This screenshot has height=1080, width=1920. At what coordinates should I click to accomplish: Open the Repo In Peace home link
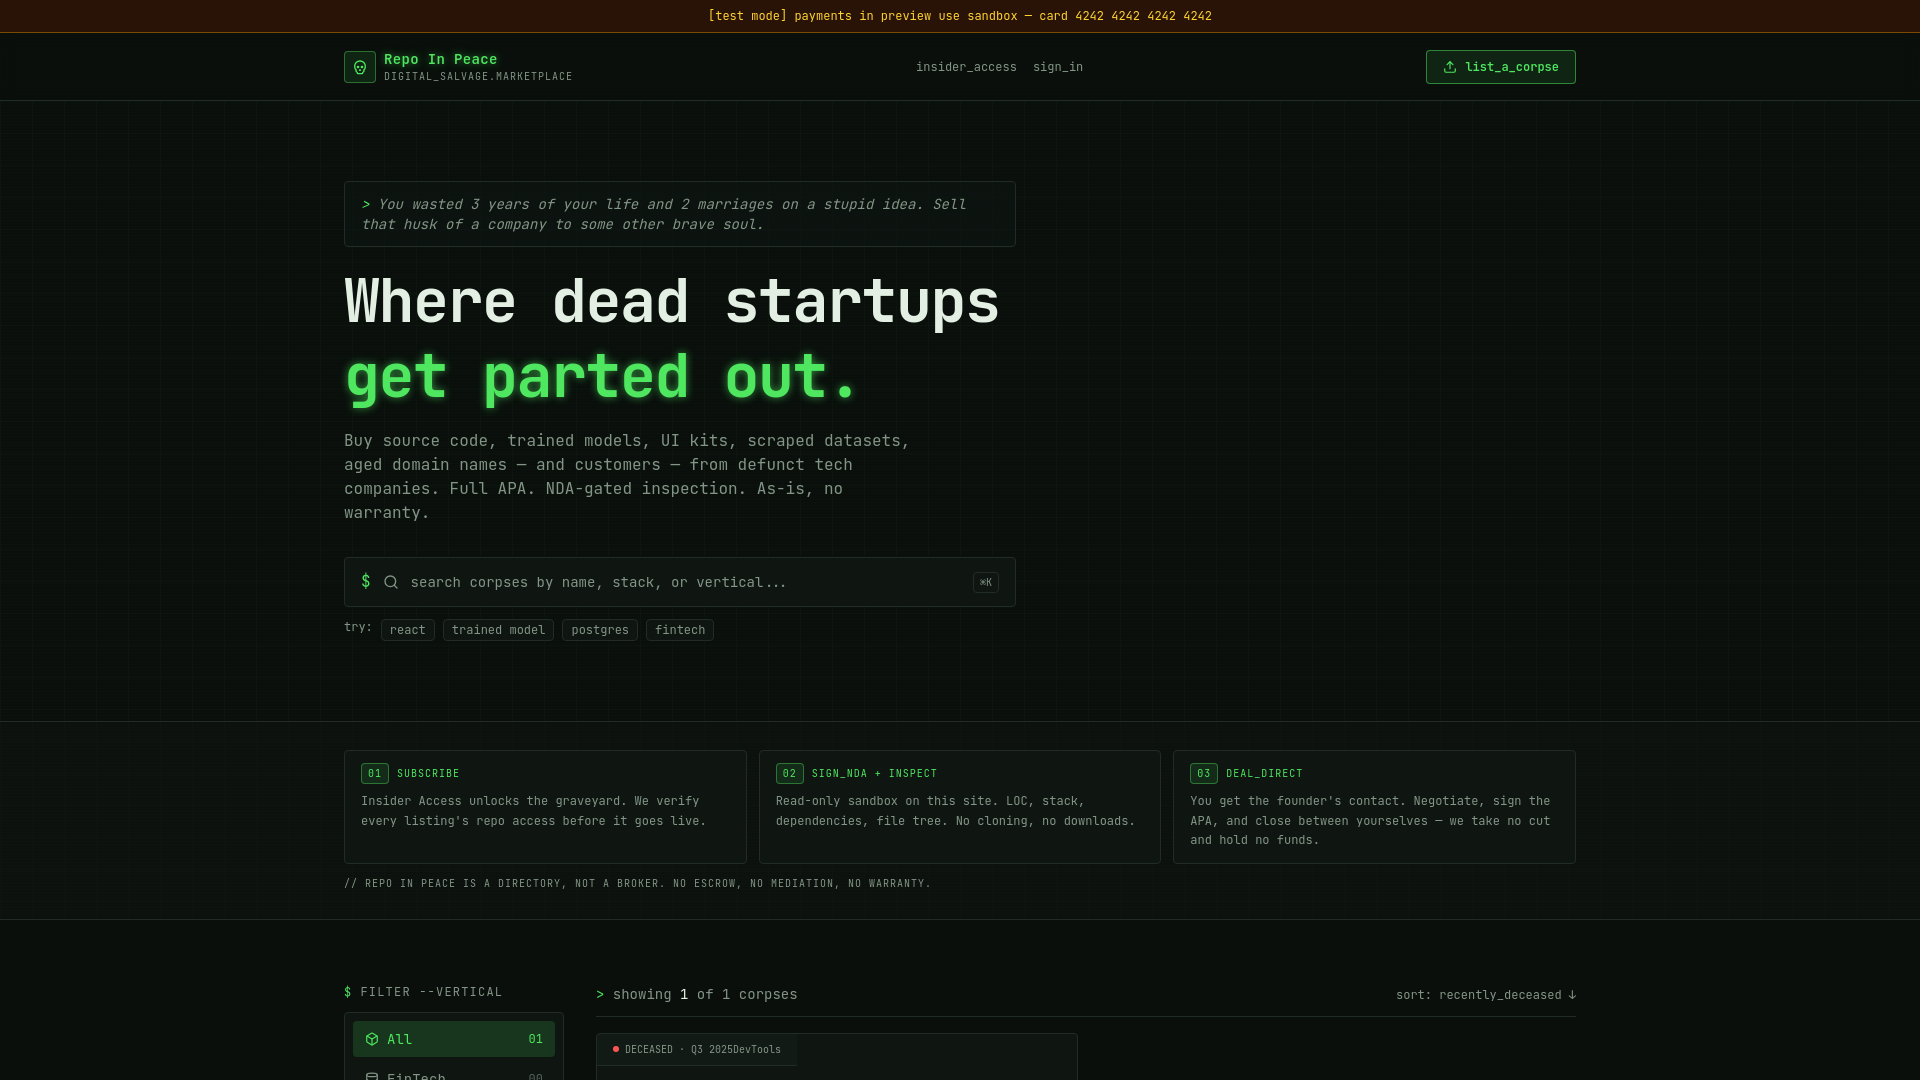[x=458, y=67]
